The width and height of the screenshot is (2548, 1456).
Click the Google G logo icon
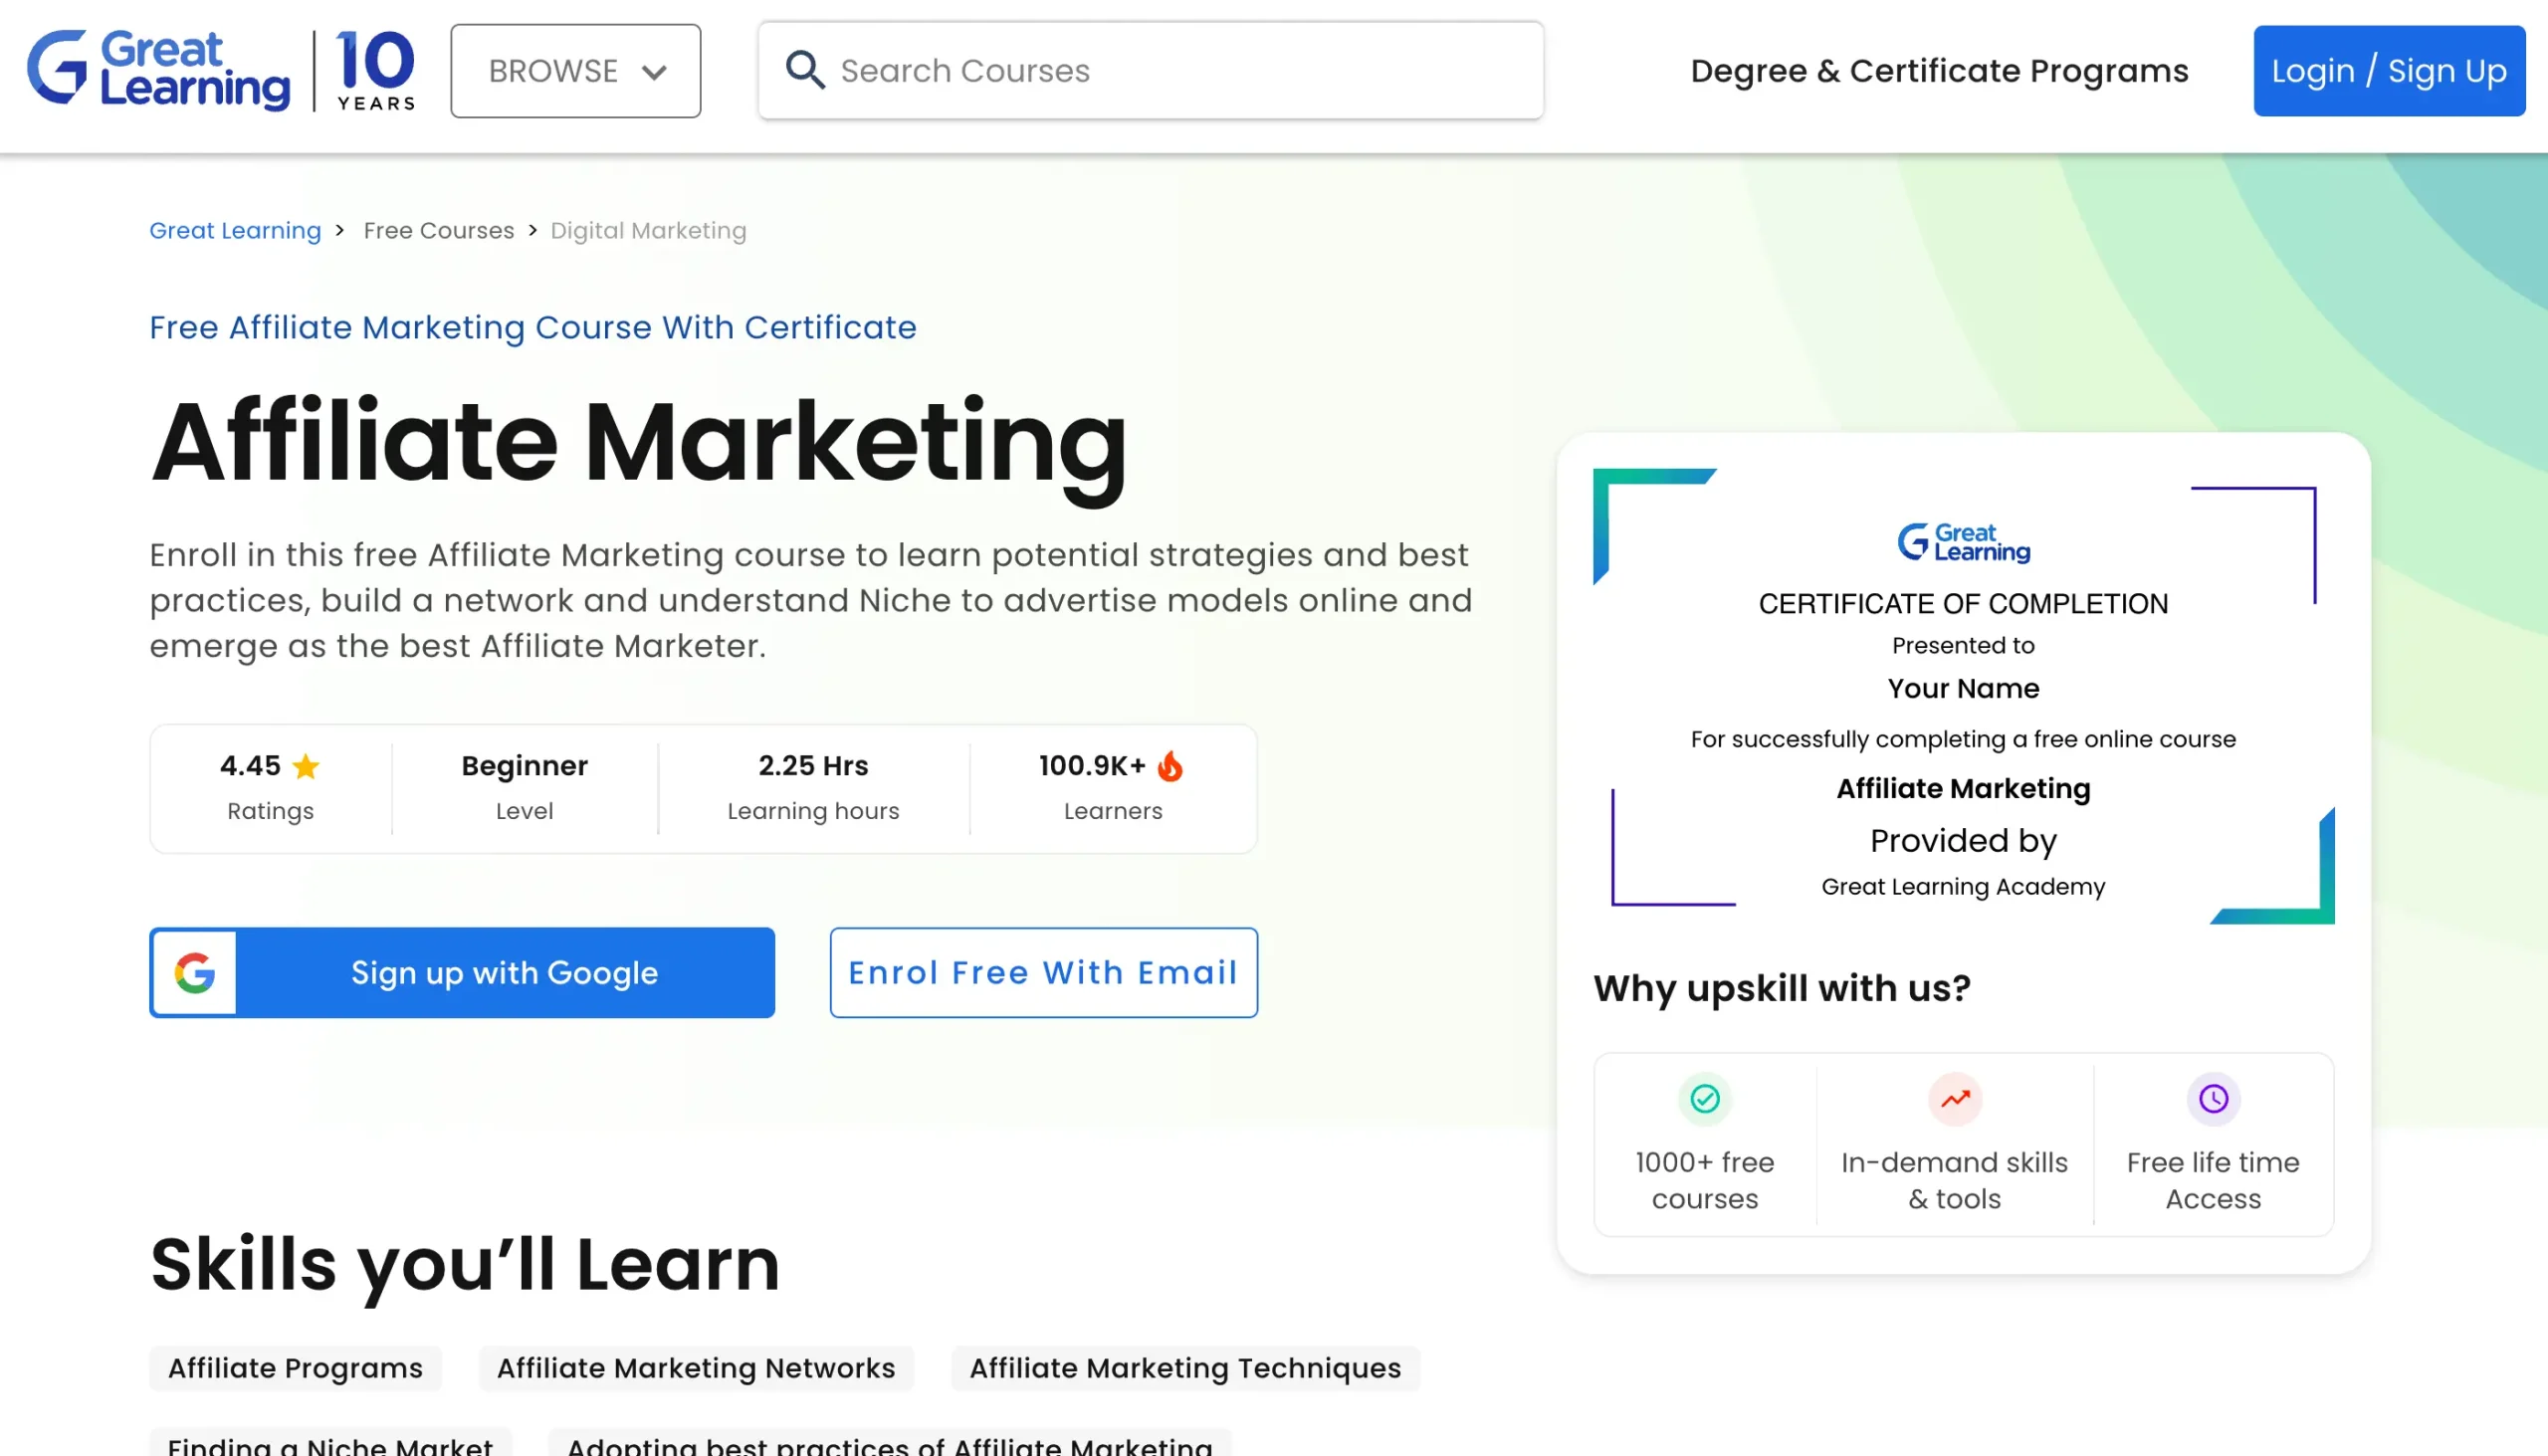point(195,972)
